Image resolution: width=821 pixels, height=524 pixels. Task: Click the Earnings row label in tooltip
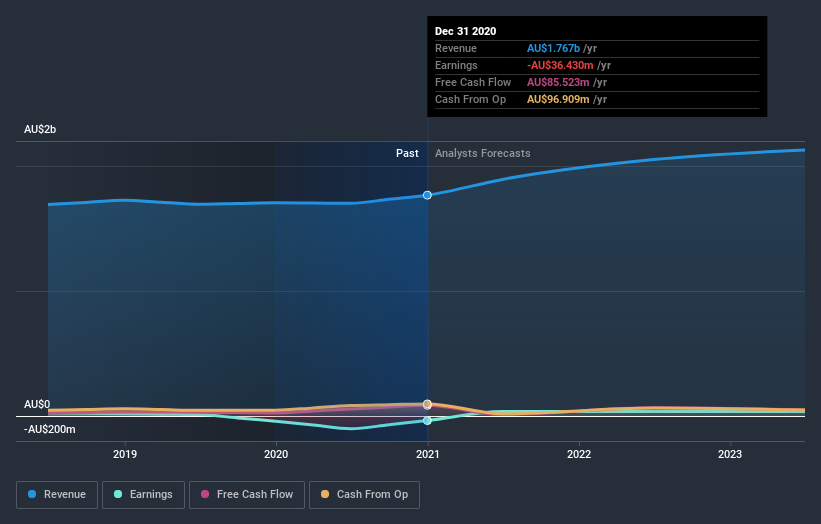pos(456,65)
